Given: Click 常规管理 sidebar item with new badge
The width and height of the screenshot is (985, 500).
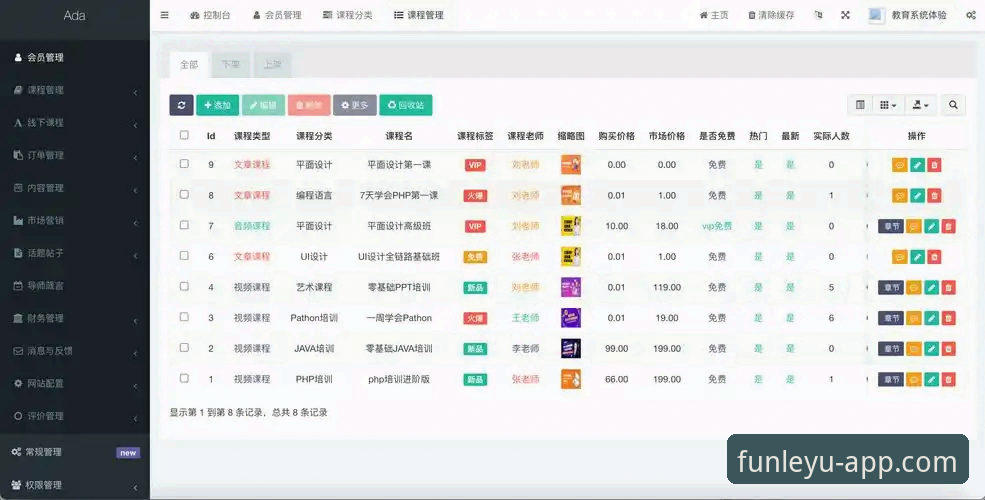Looking at the screenshot, I should [x=75, y=452].
